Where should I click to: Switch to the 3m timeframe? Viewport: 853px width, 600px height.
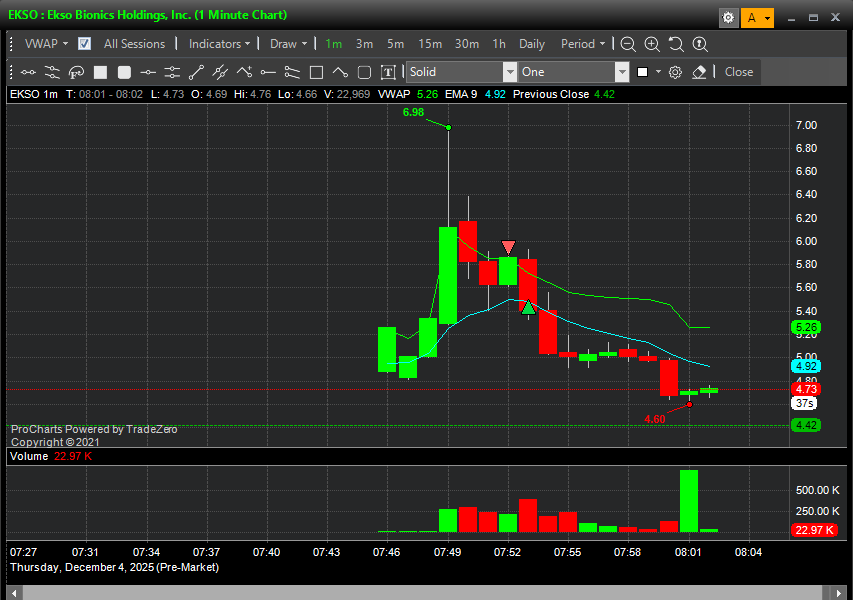(x=364, y=44)
